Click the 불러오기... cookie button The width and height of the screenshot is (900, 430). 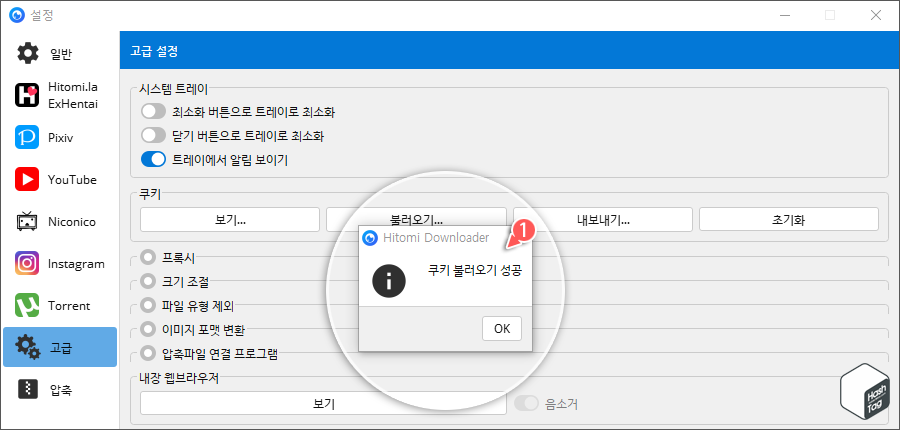coord(416,219)
